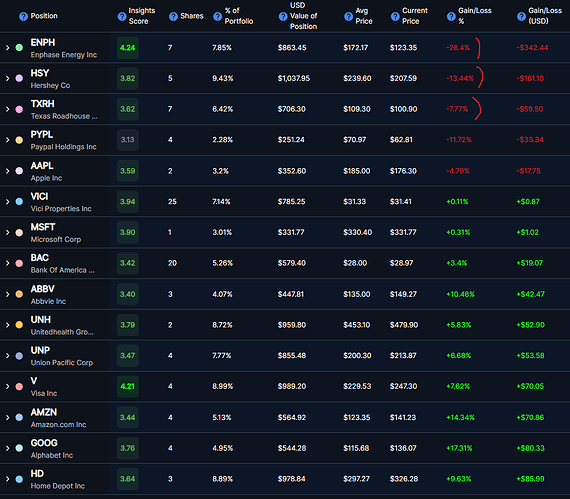Viewport: 570px width, 499px height.
Task: Click USD Value of Position help icon
Action: click(283, 16)
